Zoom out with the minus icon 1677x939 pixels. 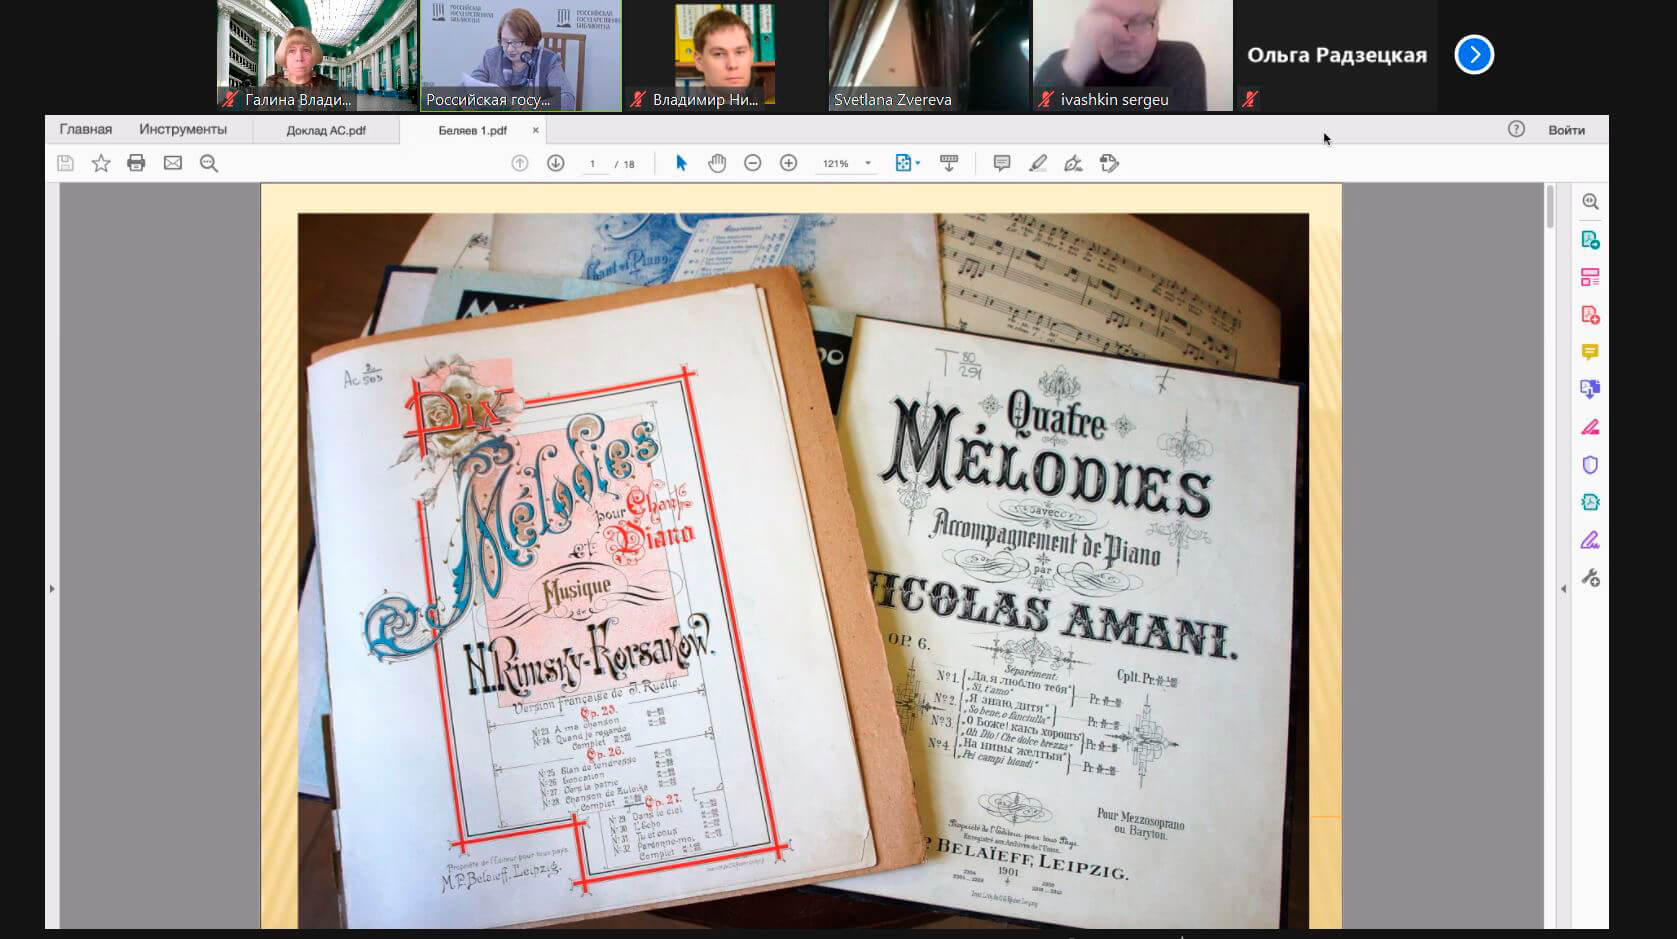click(753, 163)
